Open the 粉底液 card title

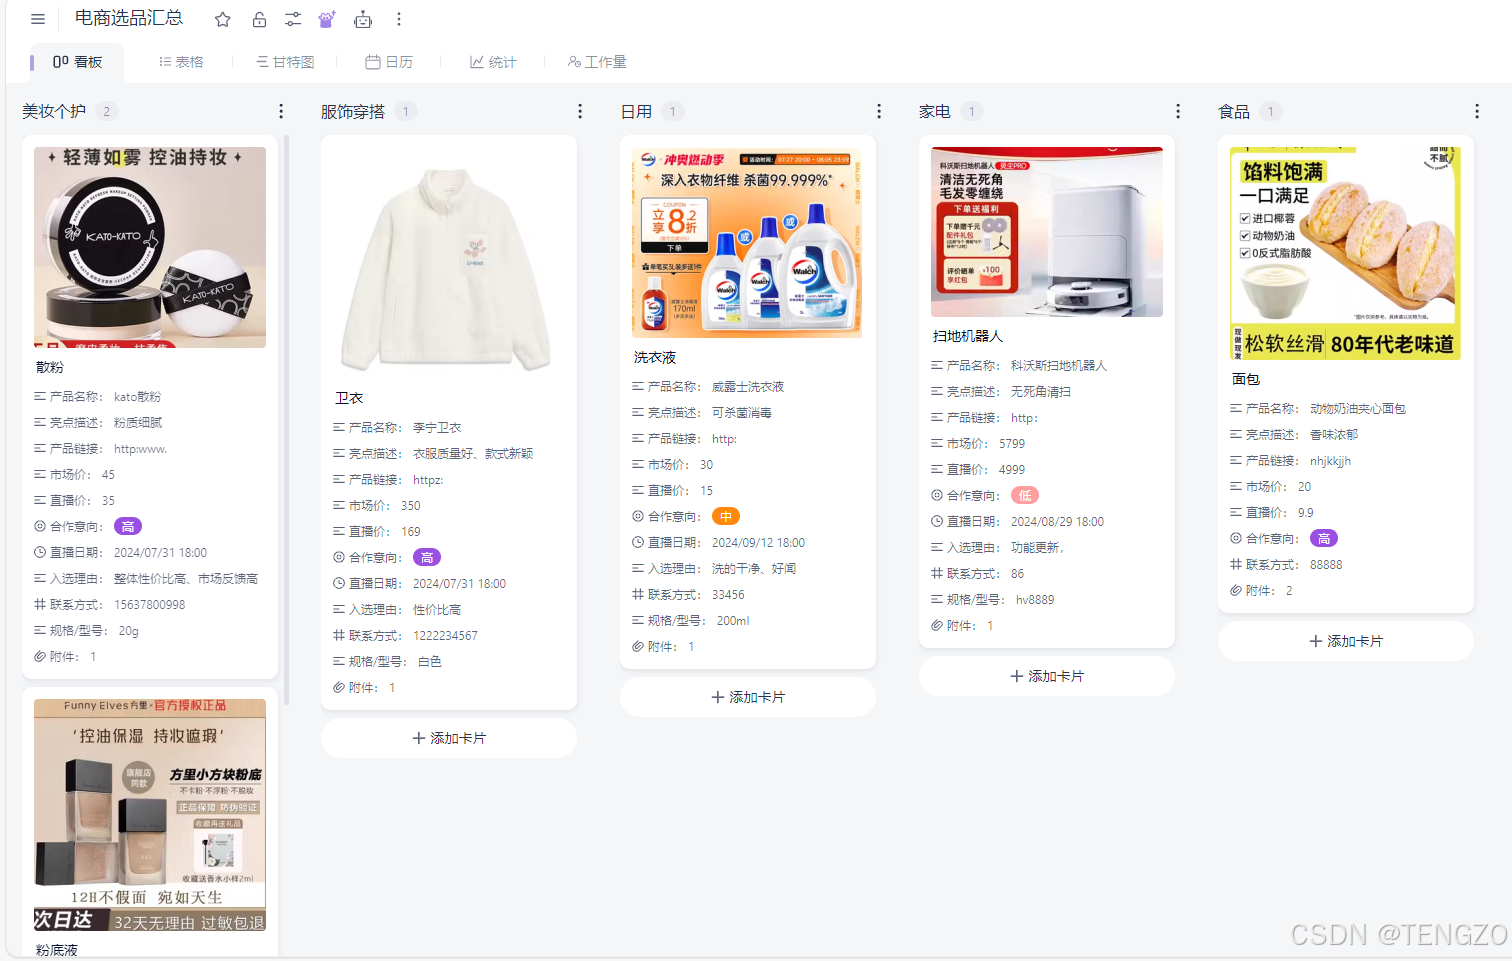(x=57, y=950)
